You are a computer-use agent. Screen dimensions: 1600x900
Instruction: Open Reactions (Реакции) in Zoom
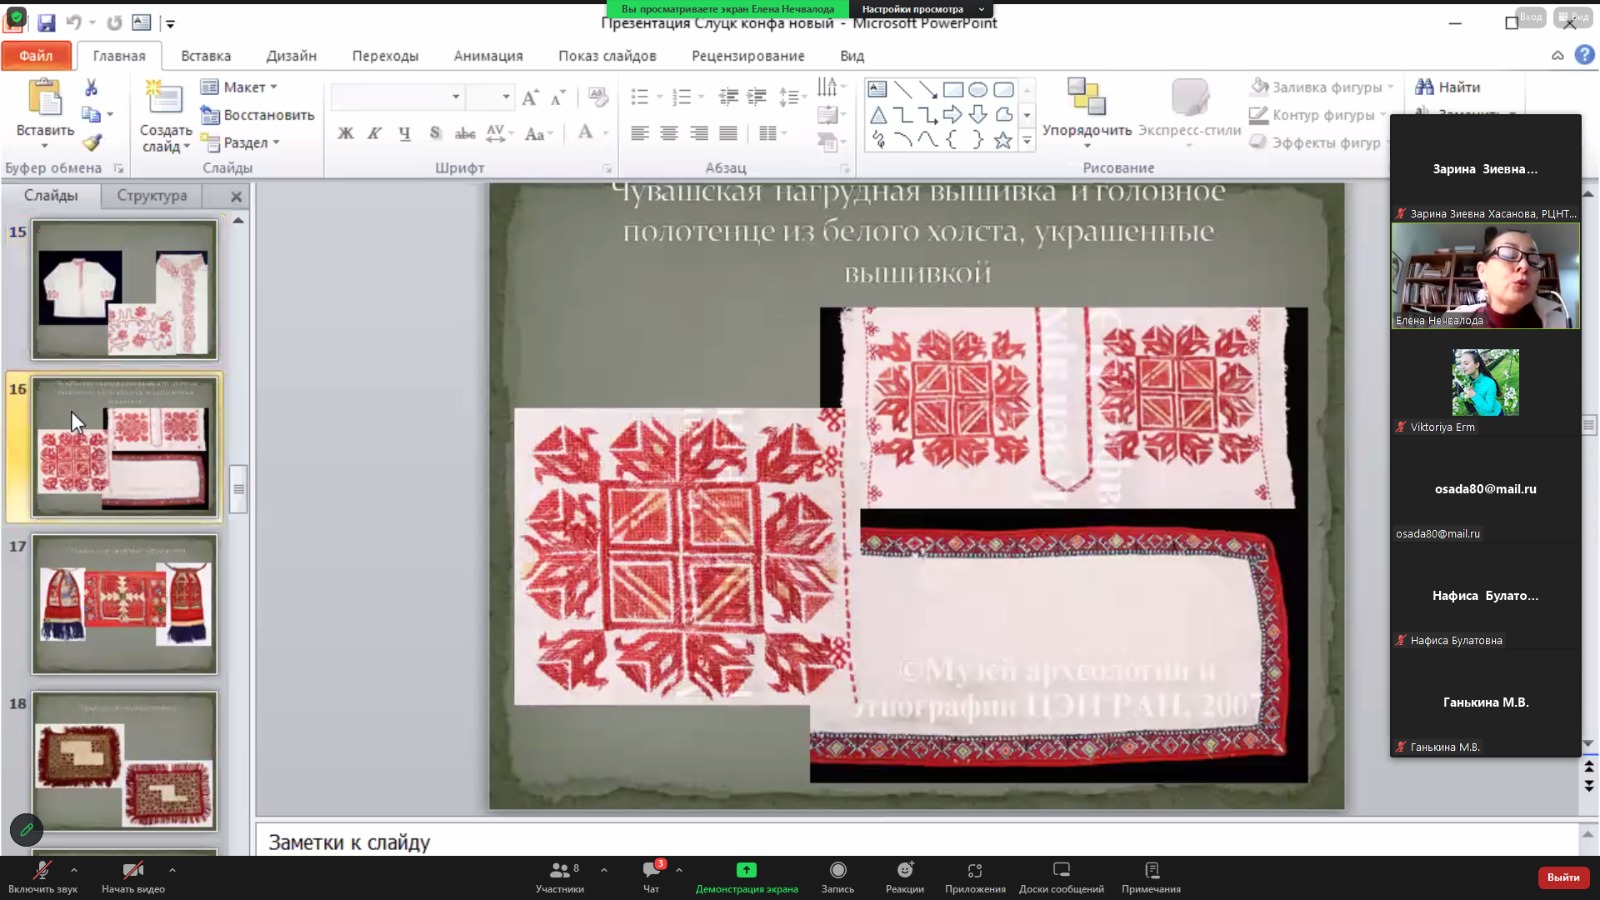point(905,877)
